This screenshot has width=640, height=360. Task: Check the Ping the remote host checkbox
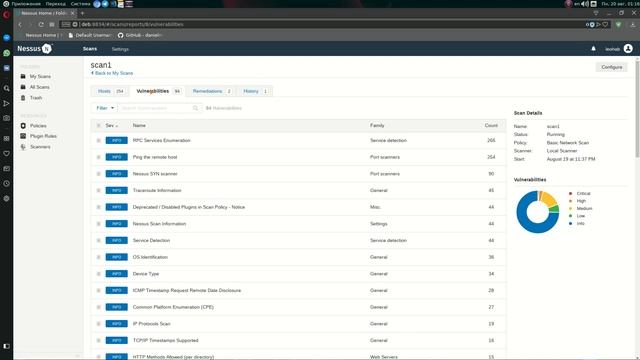[98, 157]
